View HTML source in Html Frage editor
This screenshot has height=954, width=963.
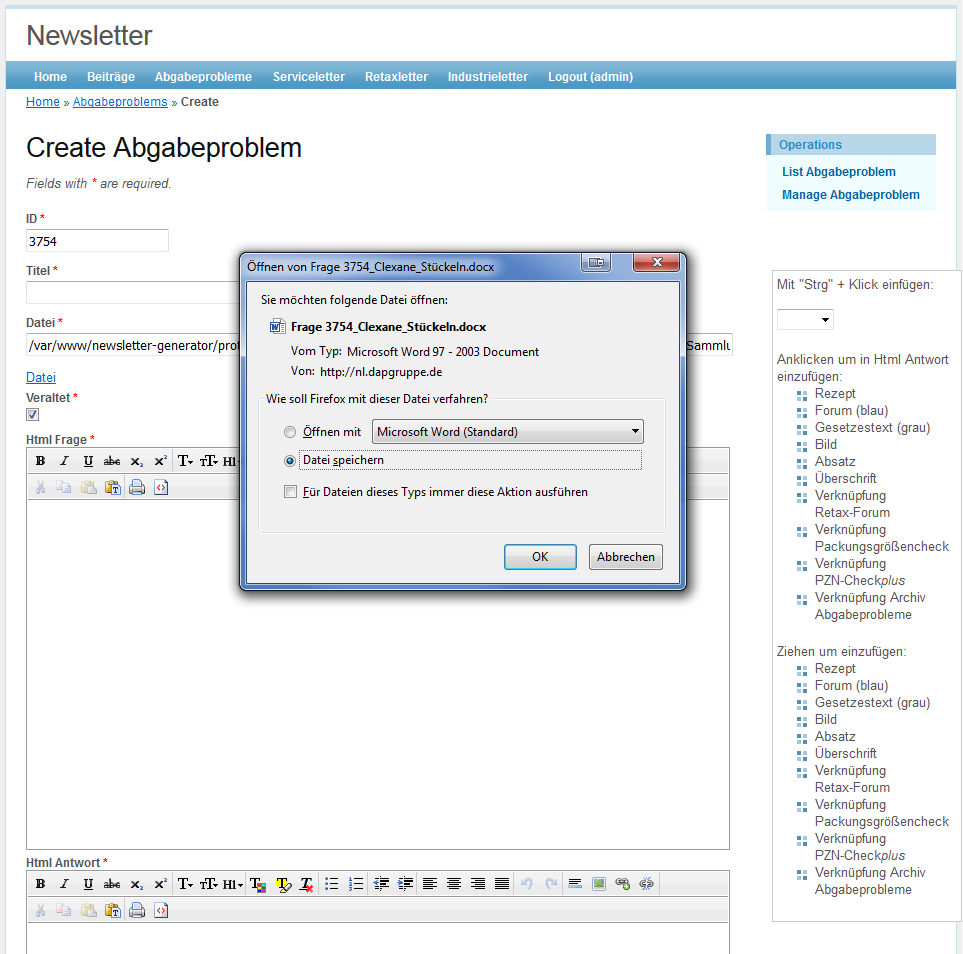pos(161,488)
